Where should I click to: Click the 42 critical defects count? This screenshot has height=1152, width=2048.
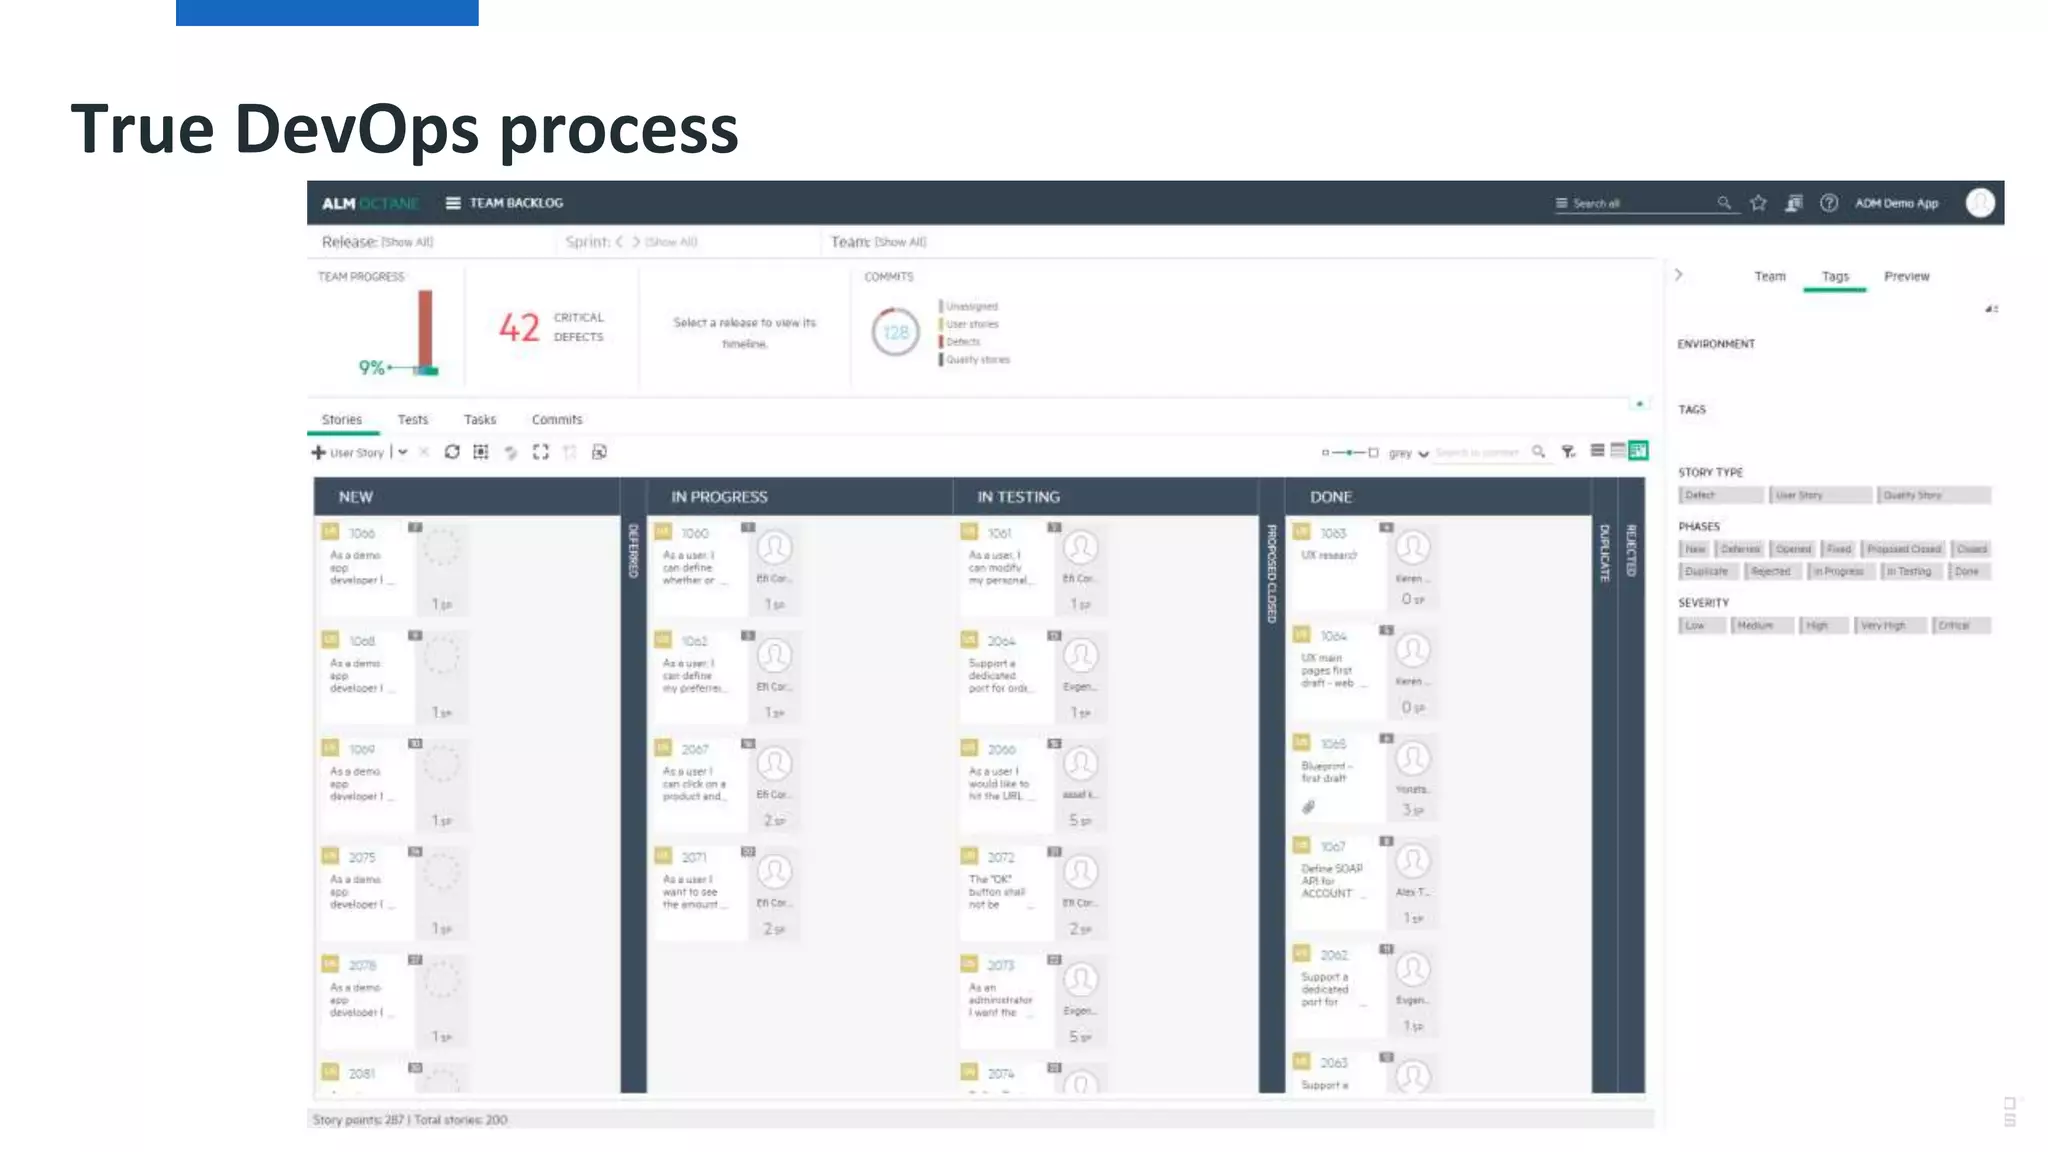coord(519,327)
